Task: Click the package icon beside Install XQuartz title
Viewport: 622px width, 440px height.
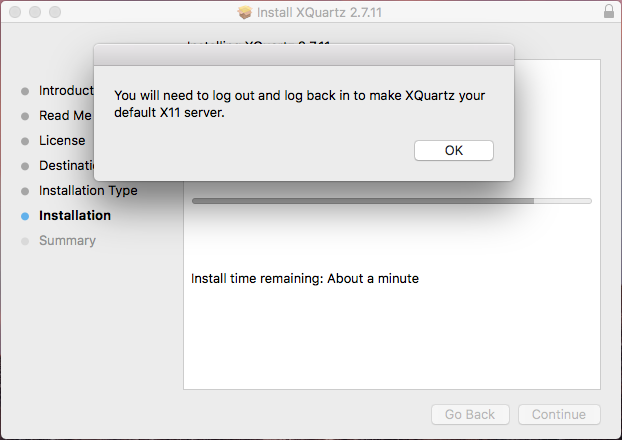Action: 244,12
